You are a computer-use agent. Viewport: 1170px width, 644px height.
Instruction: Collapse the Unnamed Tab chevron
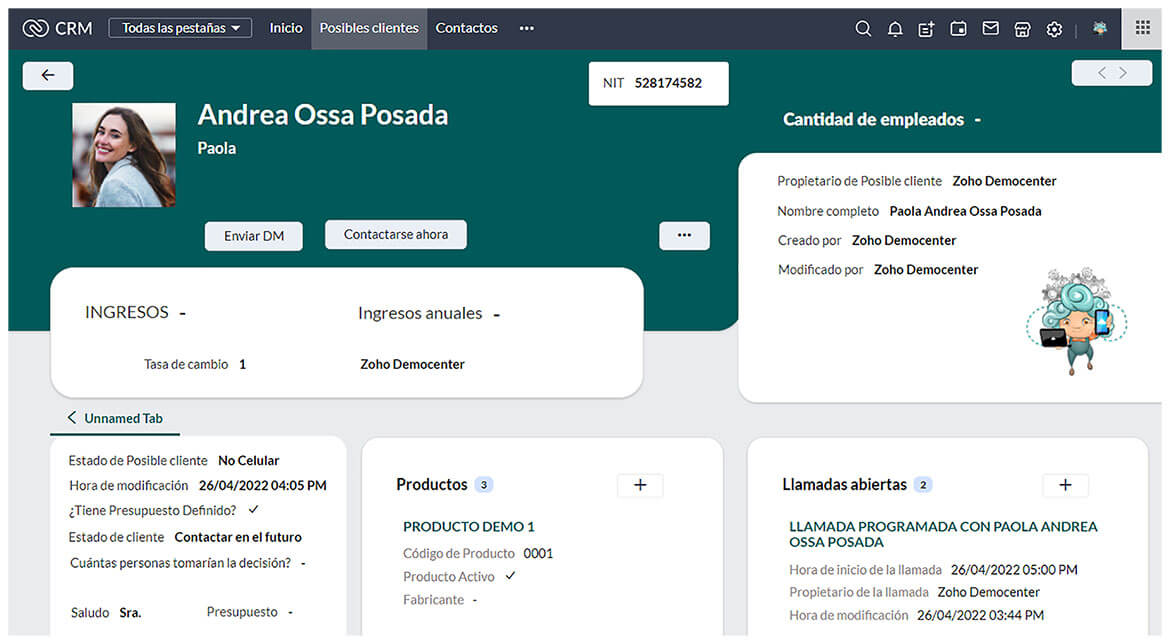click(71, 418)
